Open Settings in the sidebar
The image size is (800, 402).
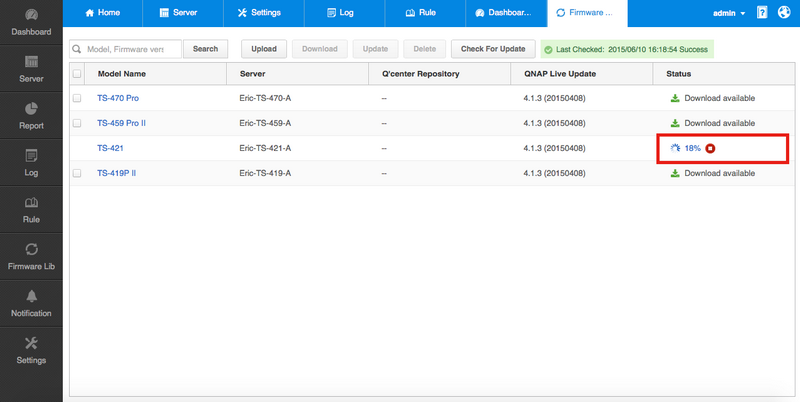pyautogui.click(x=31, y=350)
